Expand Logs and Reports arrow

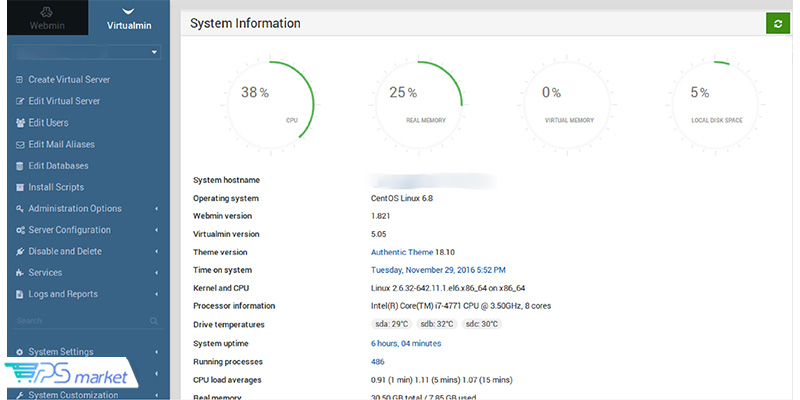pyautogui.click(x=157, y=294)
